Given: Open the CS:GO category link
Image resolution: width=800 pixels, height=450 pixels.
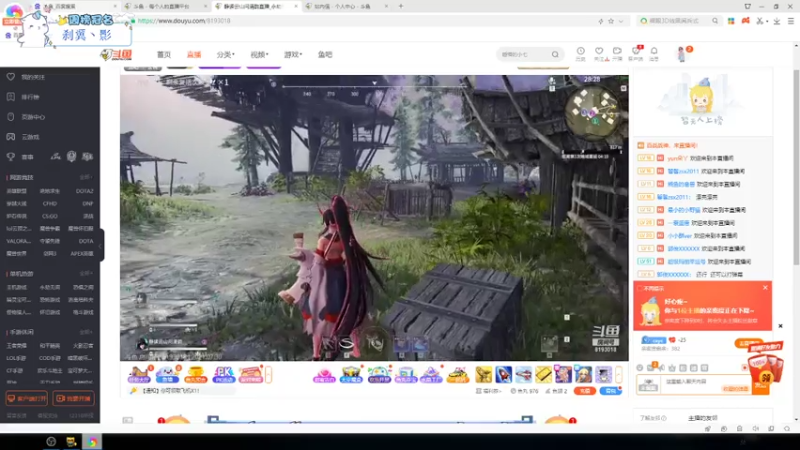Looking at the screenshot, I should [50, 216].
